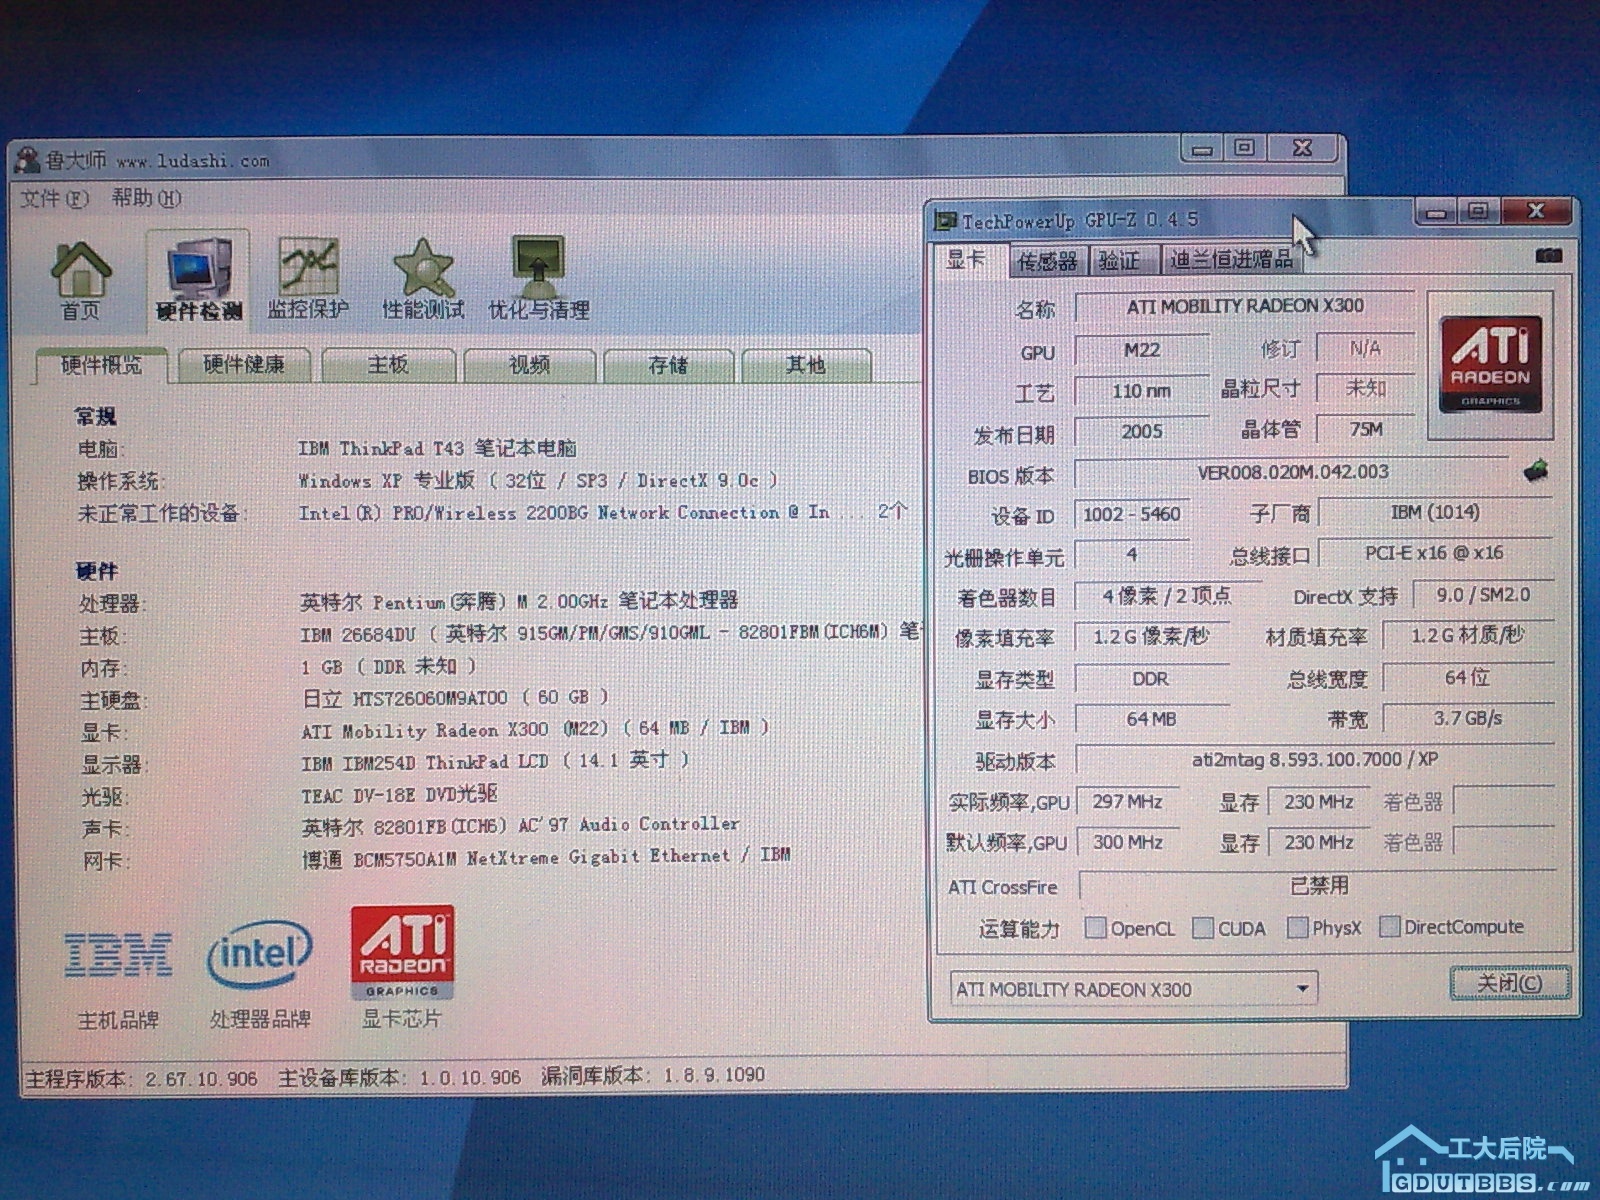Click the 子厂商 field IBM (1014)

(x=1435, y=513)
